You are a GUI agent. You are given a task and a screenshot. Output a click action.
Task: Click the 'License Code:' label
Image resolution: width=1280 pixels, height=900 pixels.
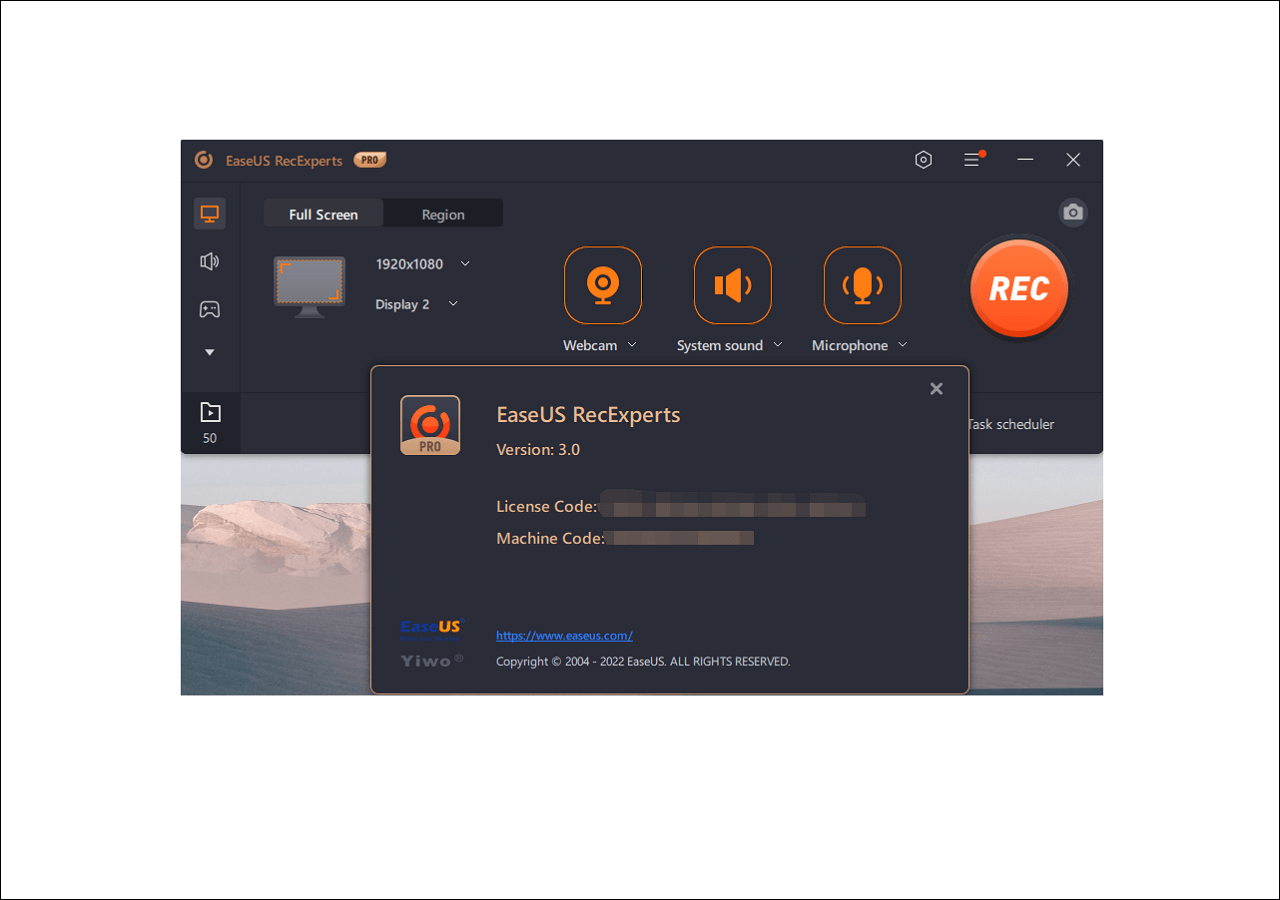click(546, 507)
